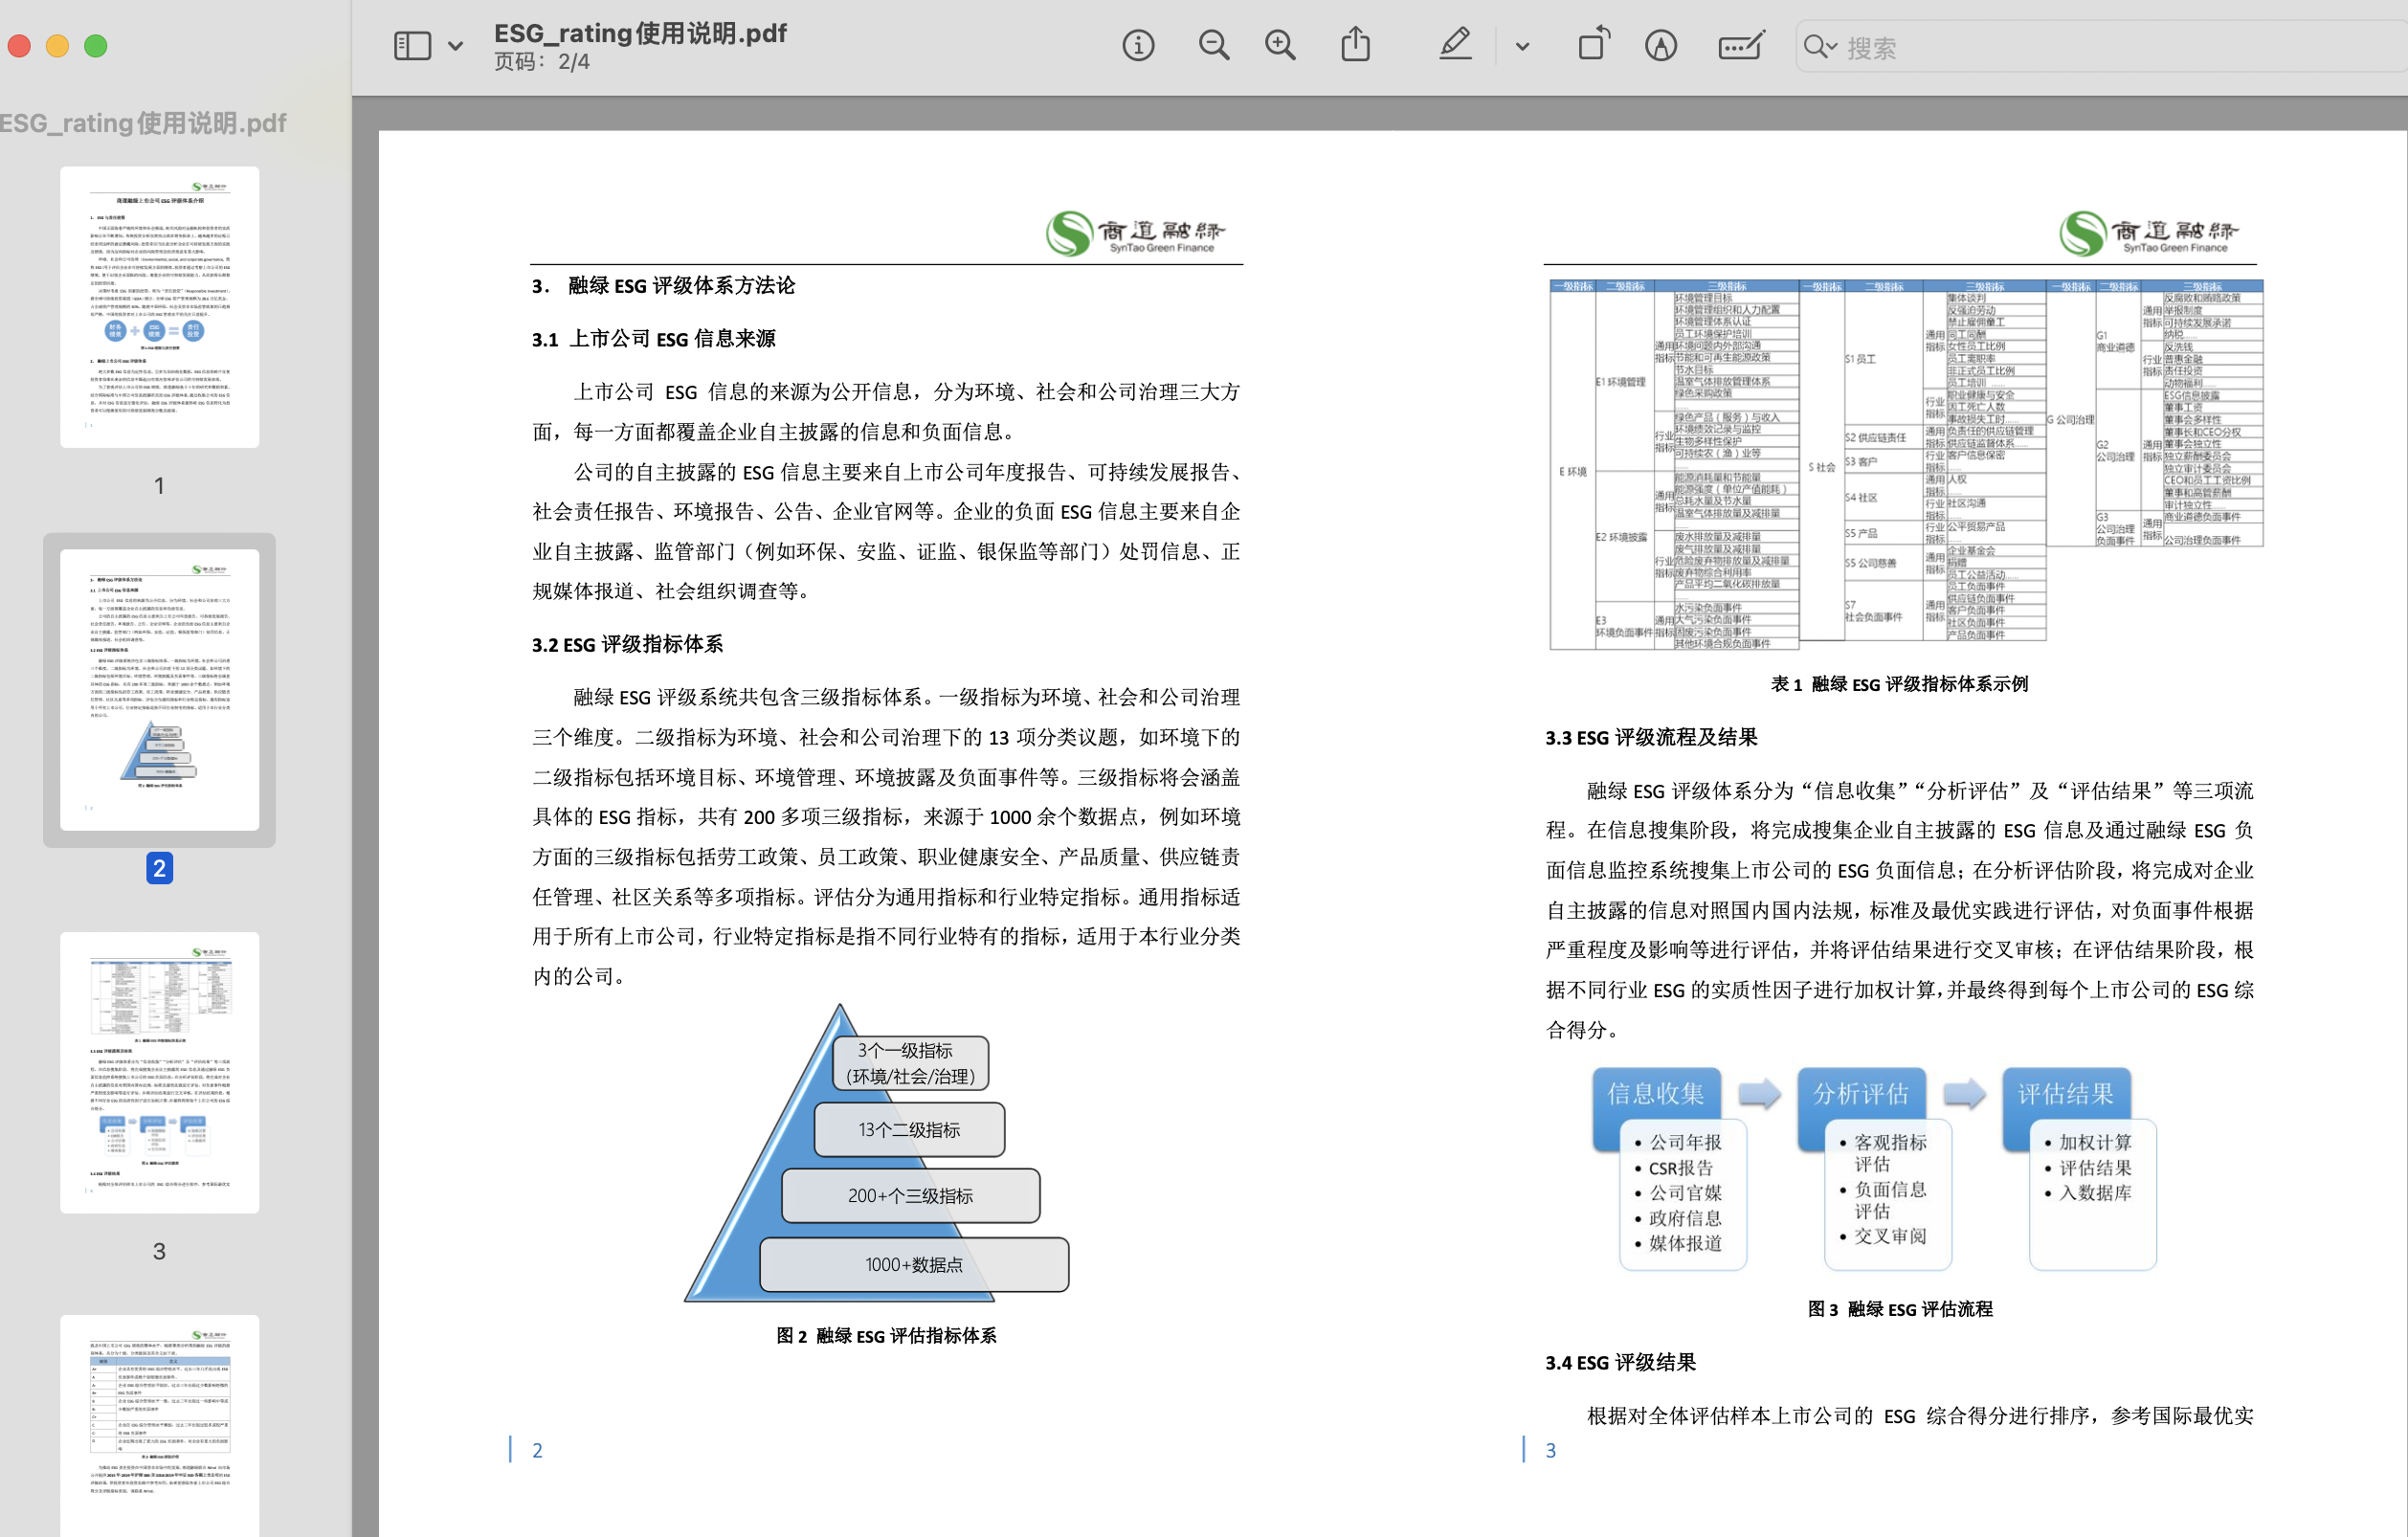2408x1537 pixels.
Task: Open page 4 thumbnail in sidebar
Action: (x=159, y=1425)
